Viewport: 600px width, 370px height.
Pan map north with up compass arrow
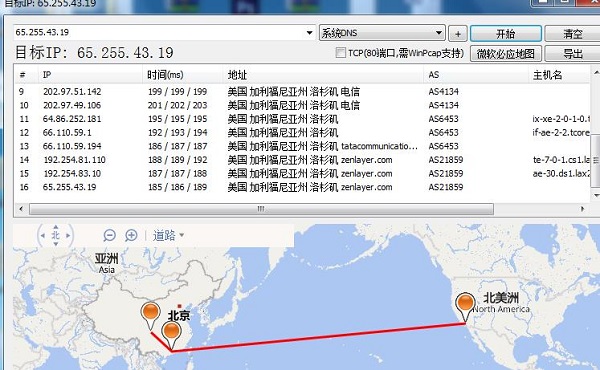click(55, 227)
